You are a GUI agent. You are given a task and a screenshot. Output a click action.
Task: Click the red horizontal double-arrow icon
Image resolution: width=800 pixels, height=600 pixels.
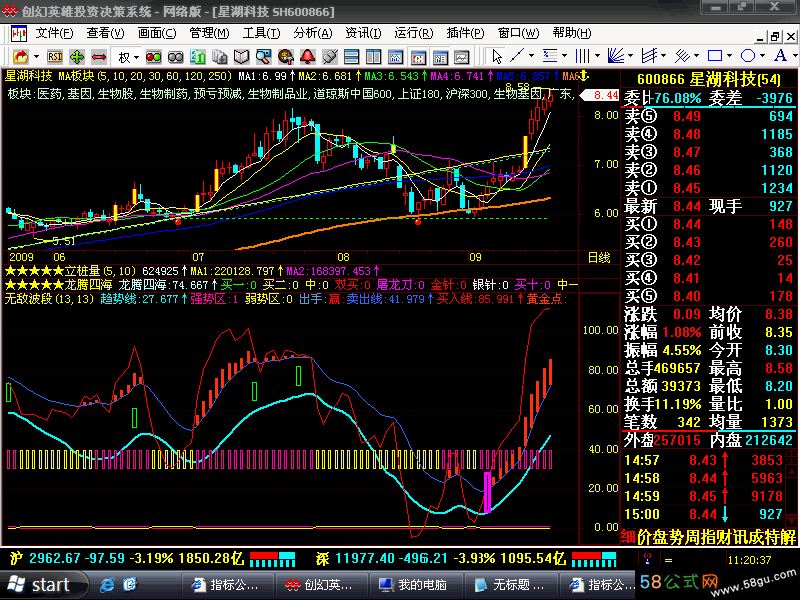[x=99, y=56]
